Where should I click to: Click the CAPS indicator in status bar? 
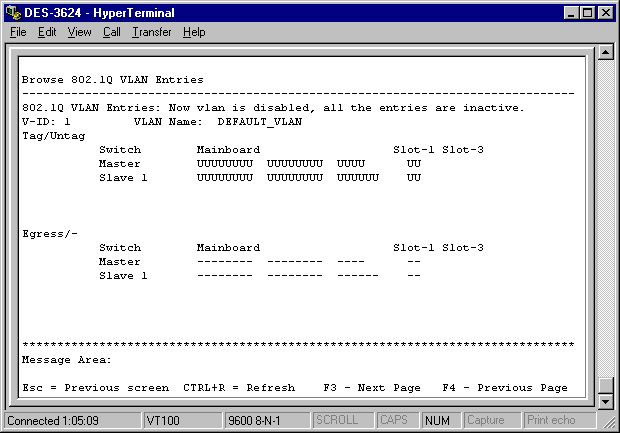coord(398,421)
